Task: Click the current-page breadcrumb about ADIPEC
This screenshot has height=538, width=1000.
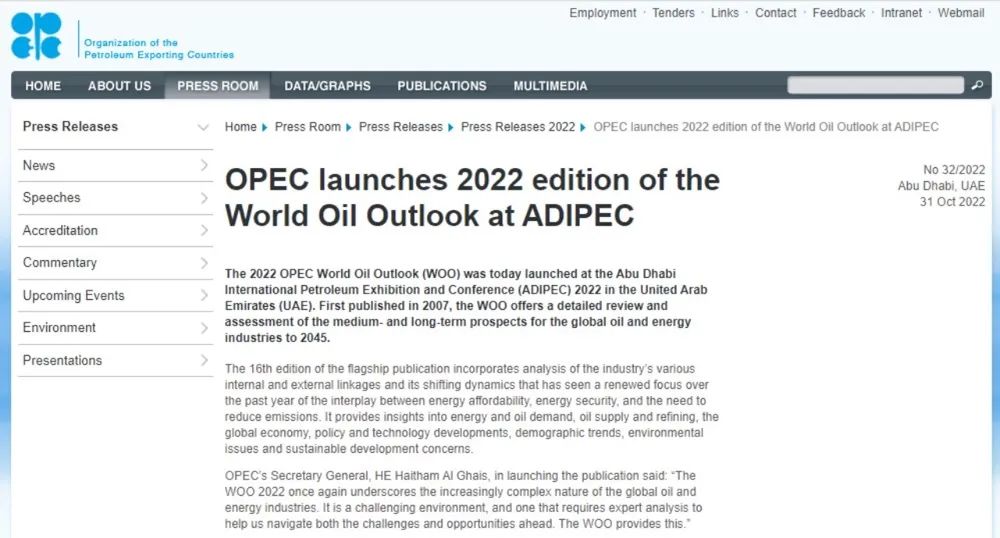Action: point(766,127)
